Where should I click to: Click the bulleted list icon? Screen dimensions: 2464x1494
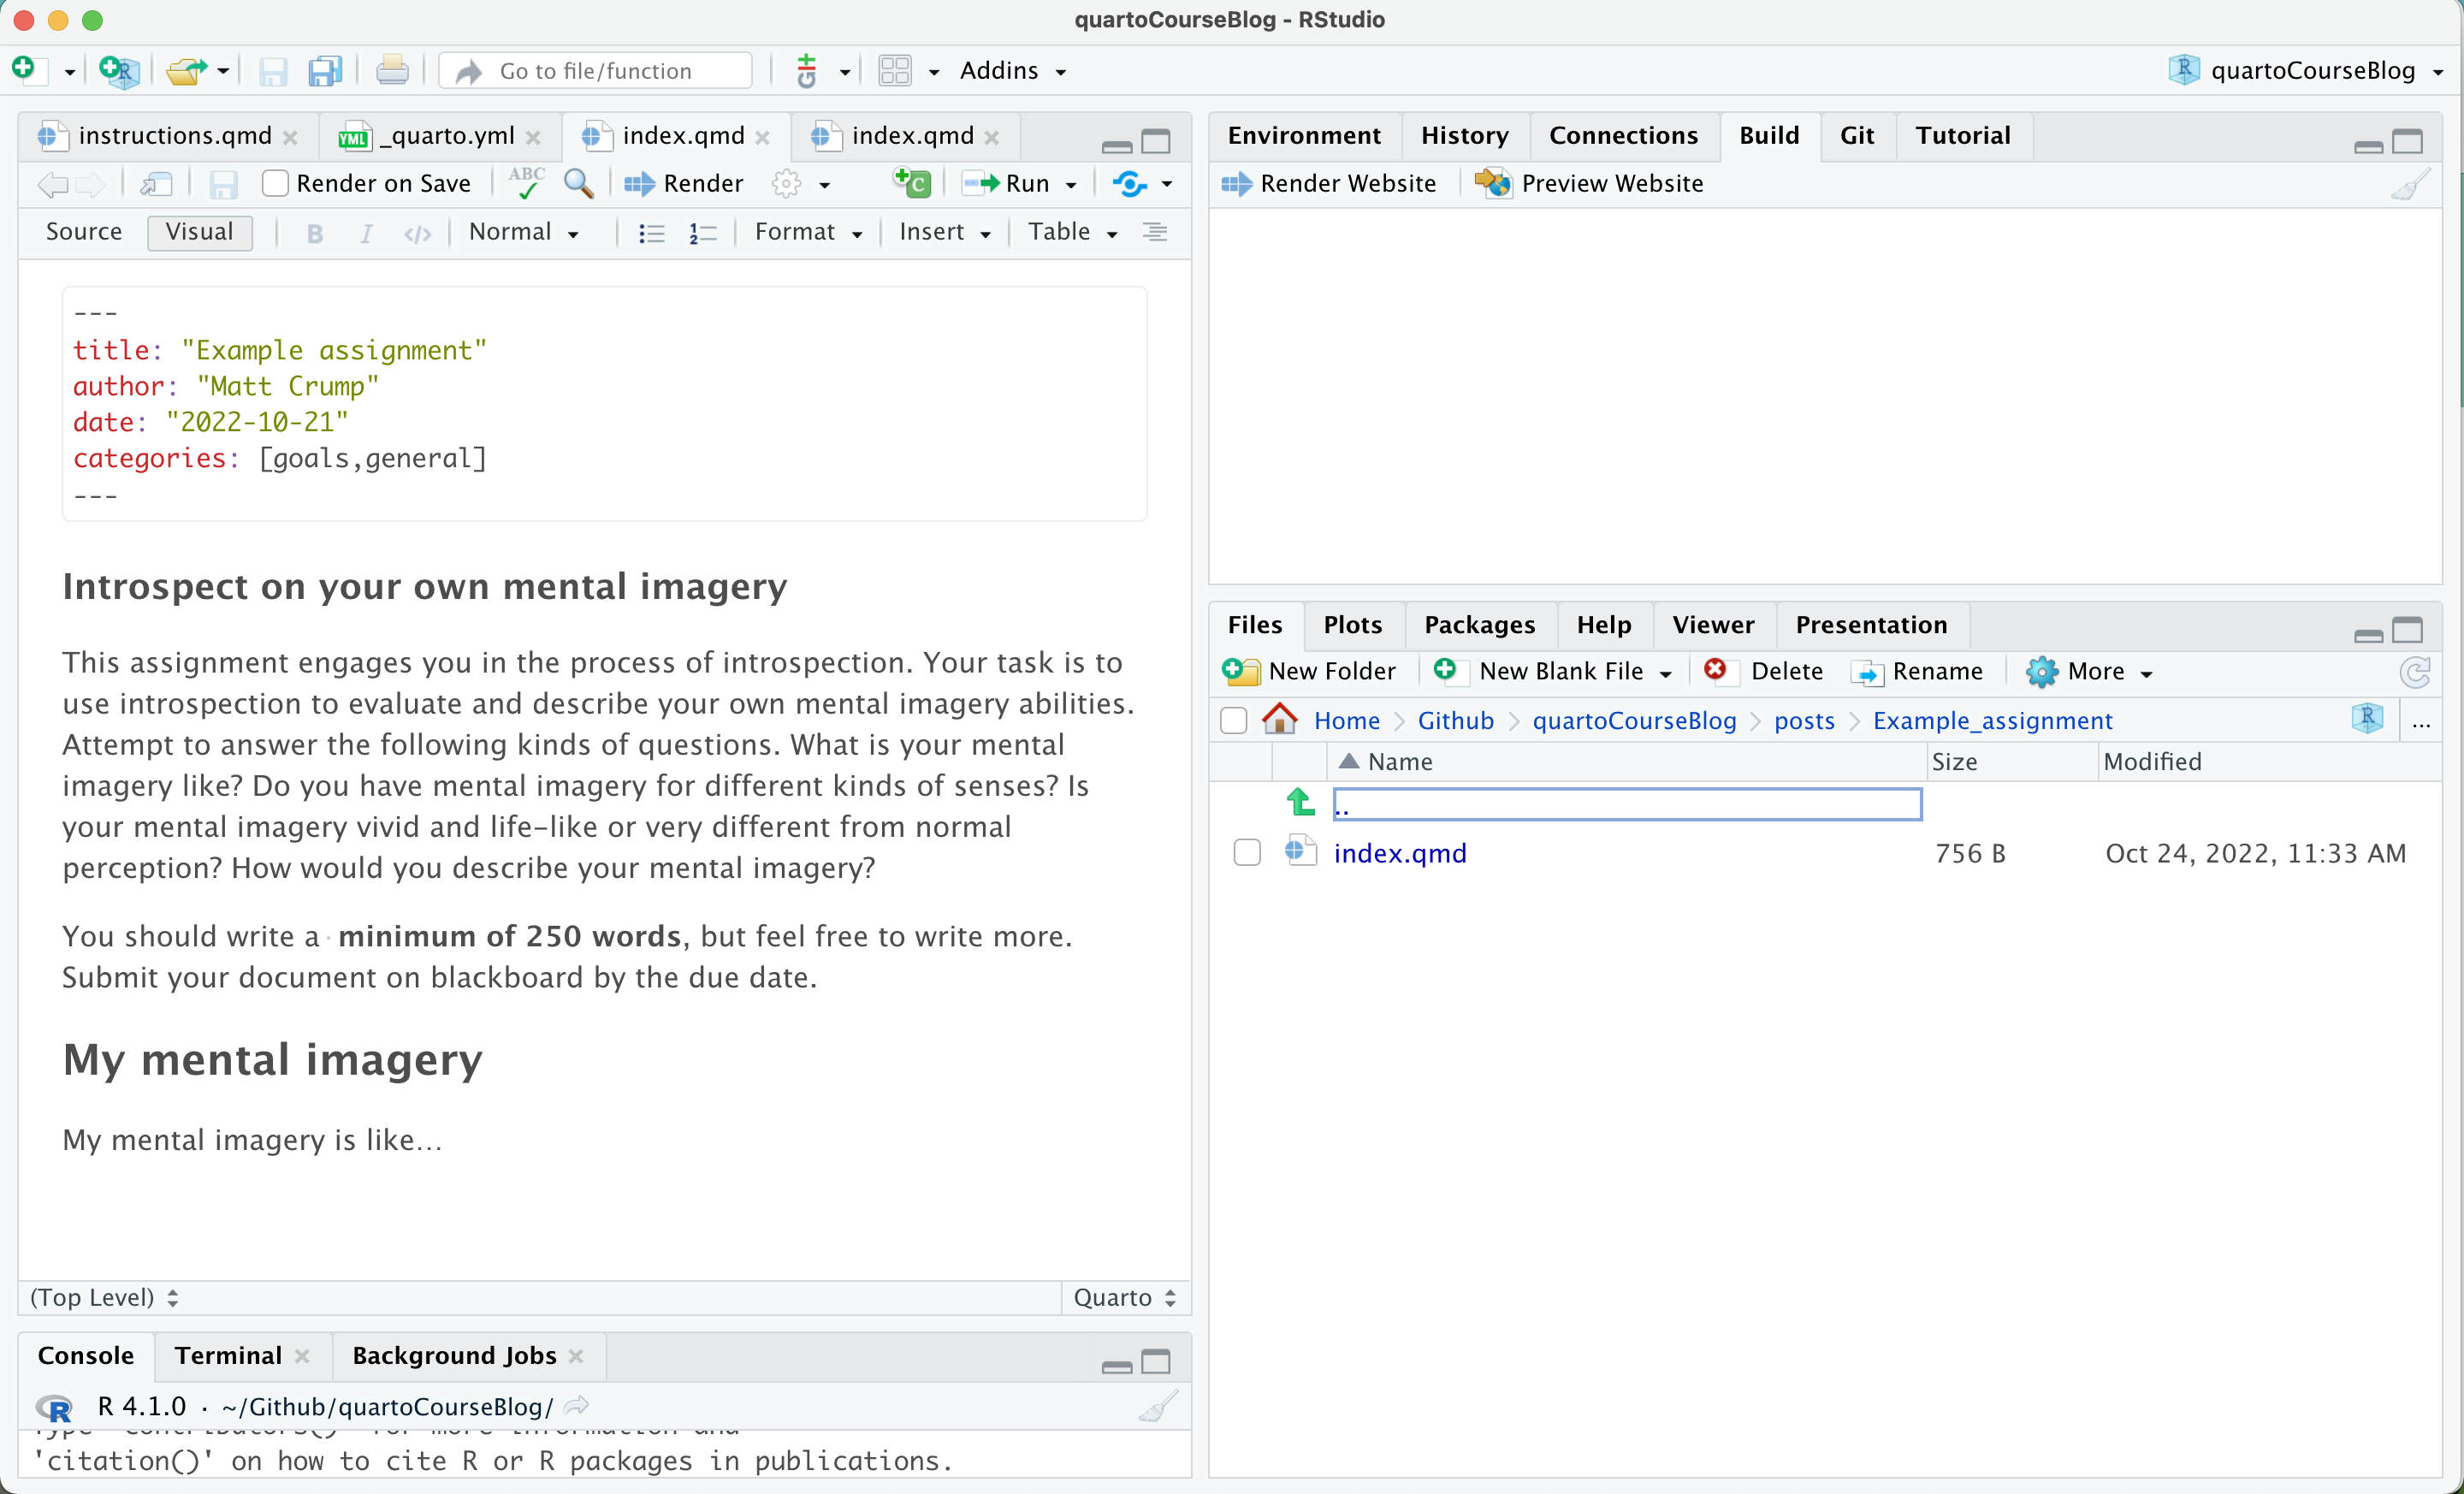pos(652,233)
